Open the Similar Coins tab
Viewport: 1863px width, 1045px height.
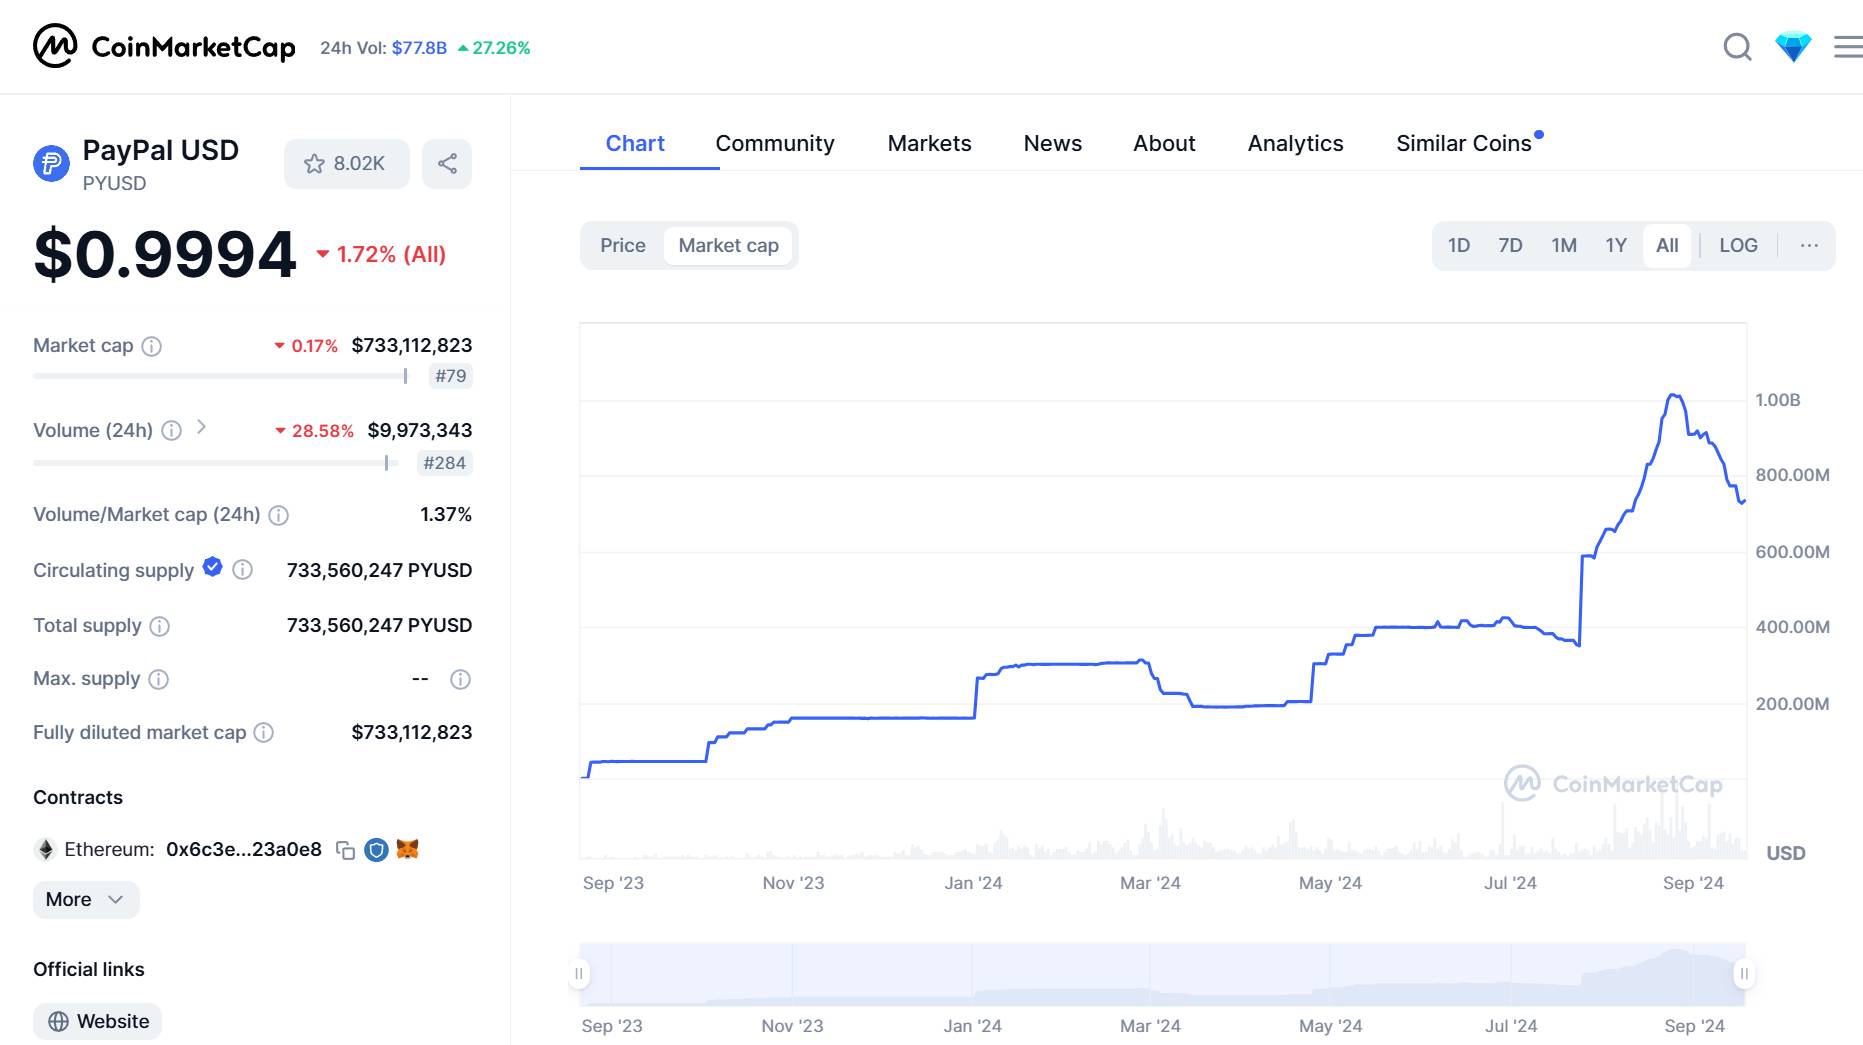point(1464,143)
